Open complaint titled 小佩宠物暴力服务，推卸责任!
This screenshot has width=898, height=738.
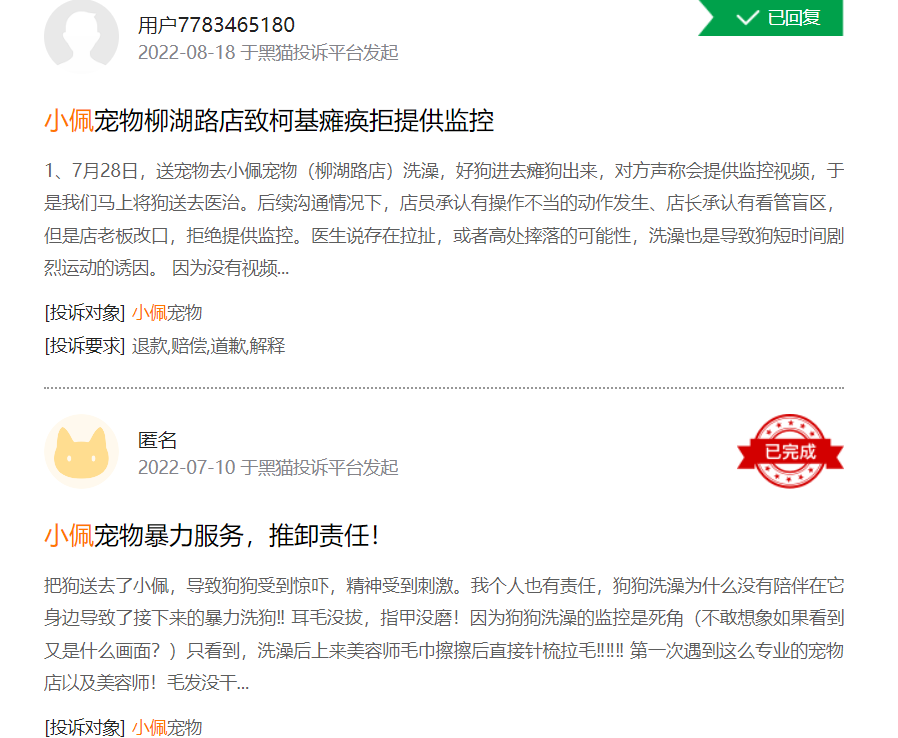tap(211, 536)
